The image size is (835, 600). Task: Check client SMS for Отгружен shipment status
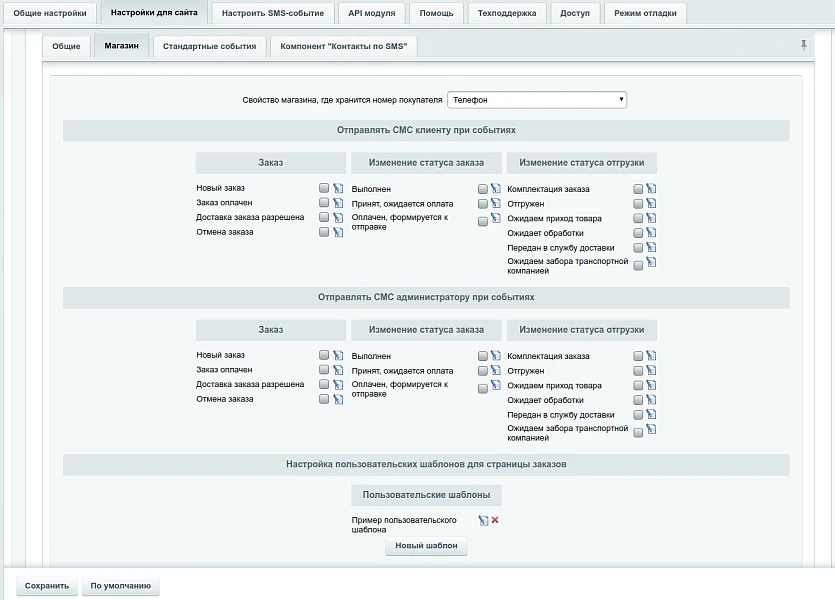[638, 204]
